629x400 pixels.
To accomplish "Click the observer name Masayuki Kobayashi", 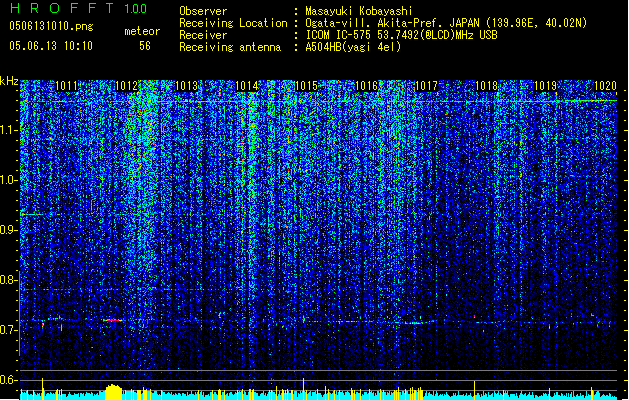I will [358, 11].
